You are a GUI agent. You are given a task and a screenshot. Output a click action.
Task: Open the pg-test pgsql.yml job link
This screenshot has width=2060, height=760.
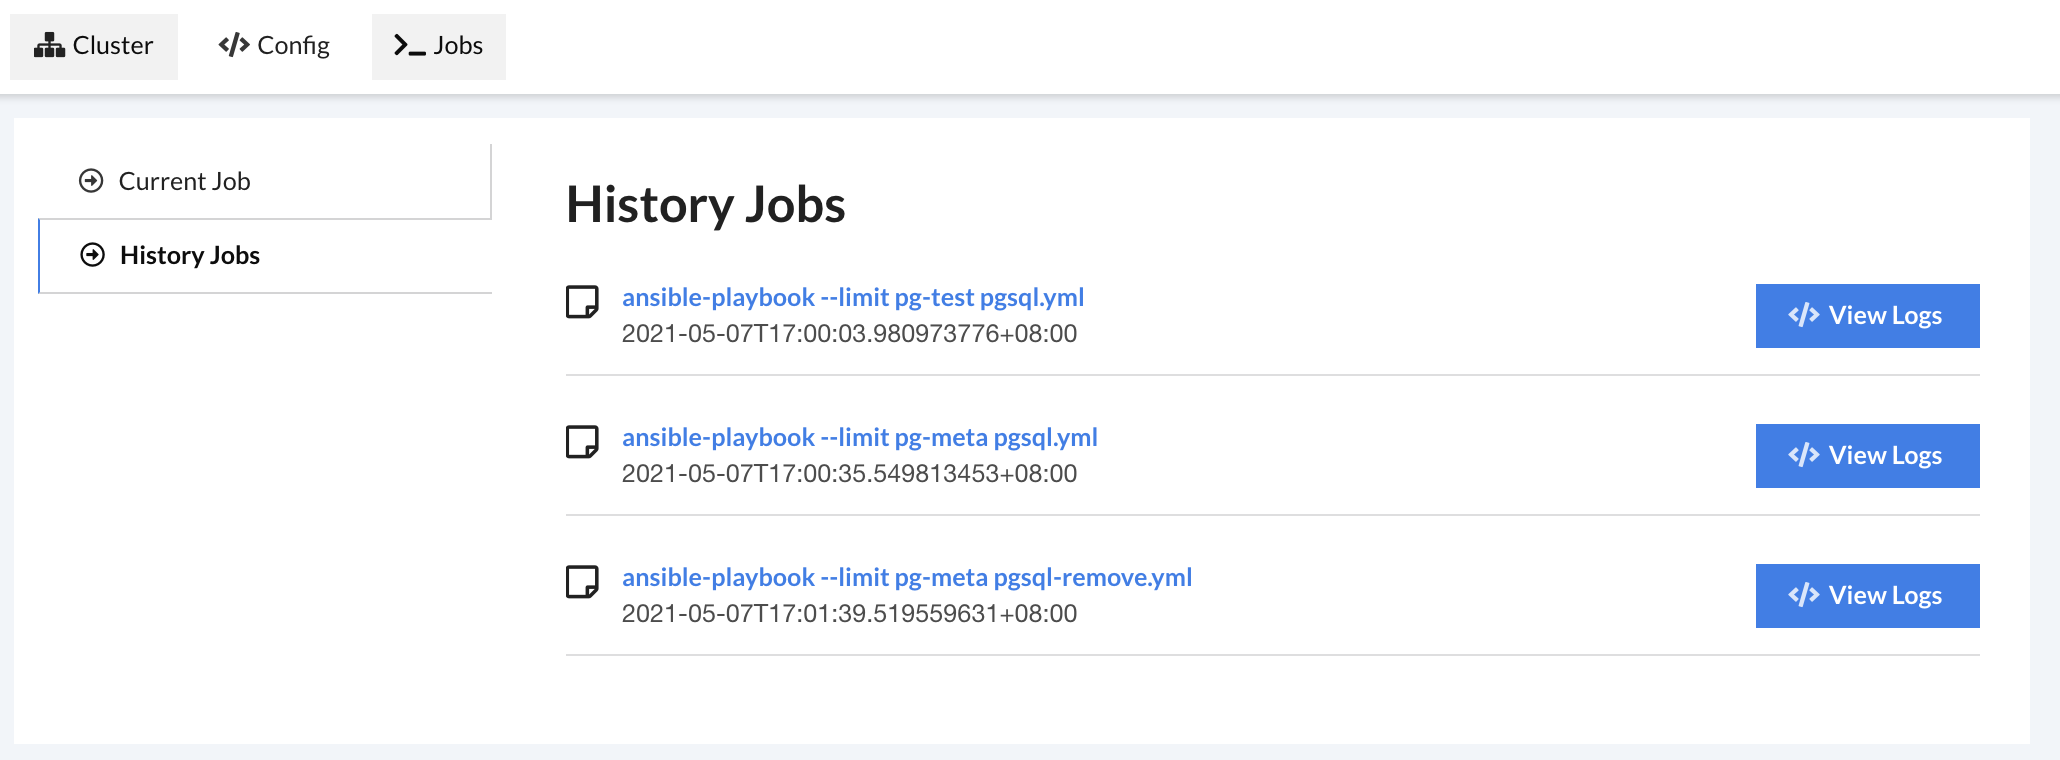pos(853,297)
